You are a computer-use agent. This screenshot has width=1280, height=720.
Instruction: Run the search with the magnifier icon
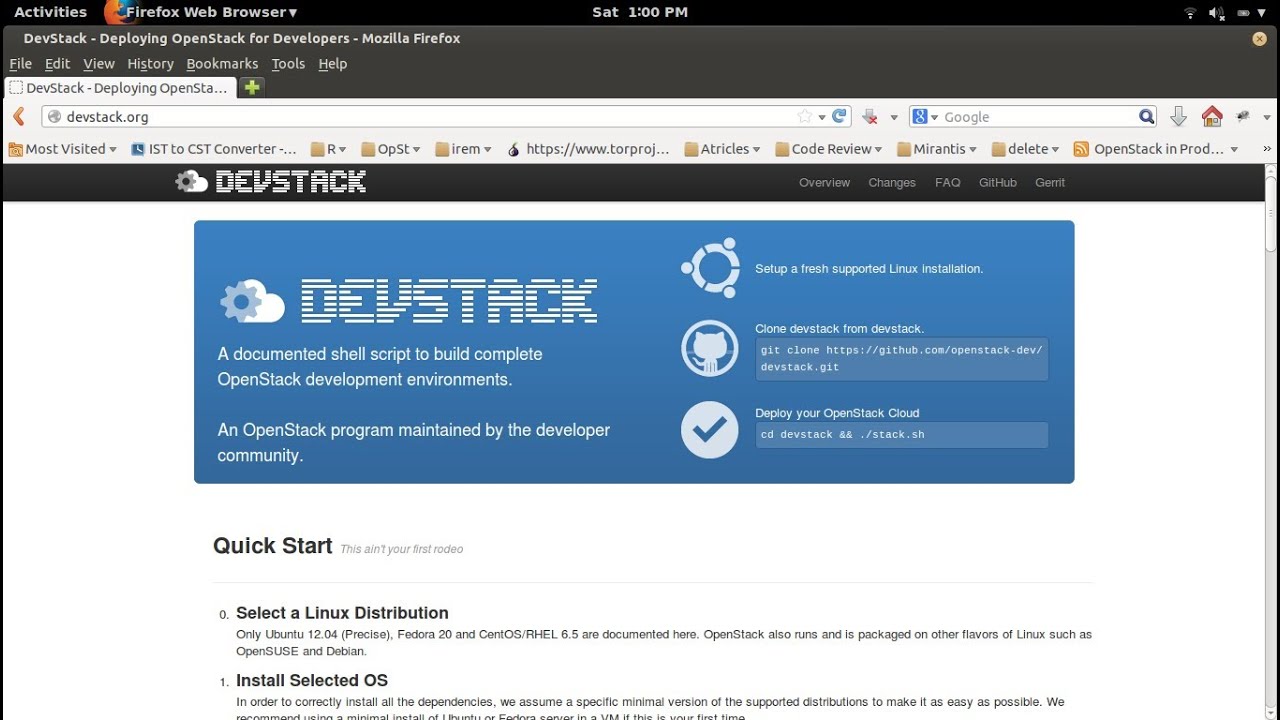click(1146, 117)
